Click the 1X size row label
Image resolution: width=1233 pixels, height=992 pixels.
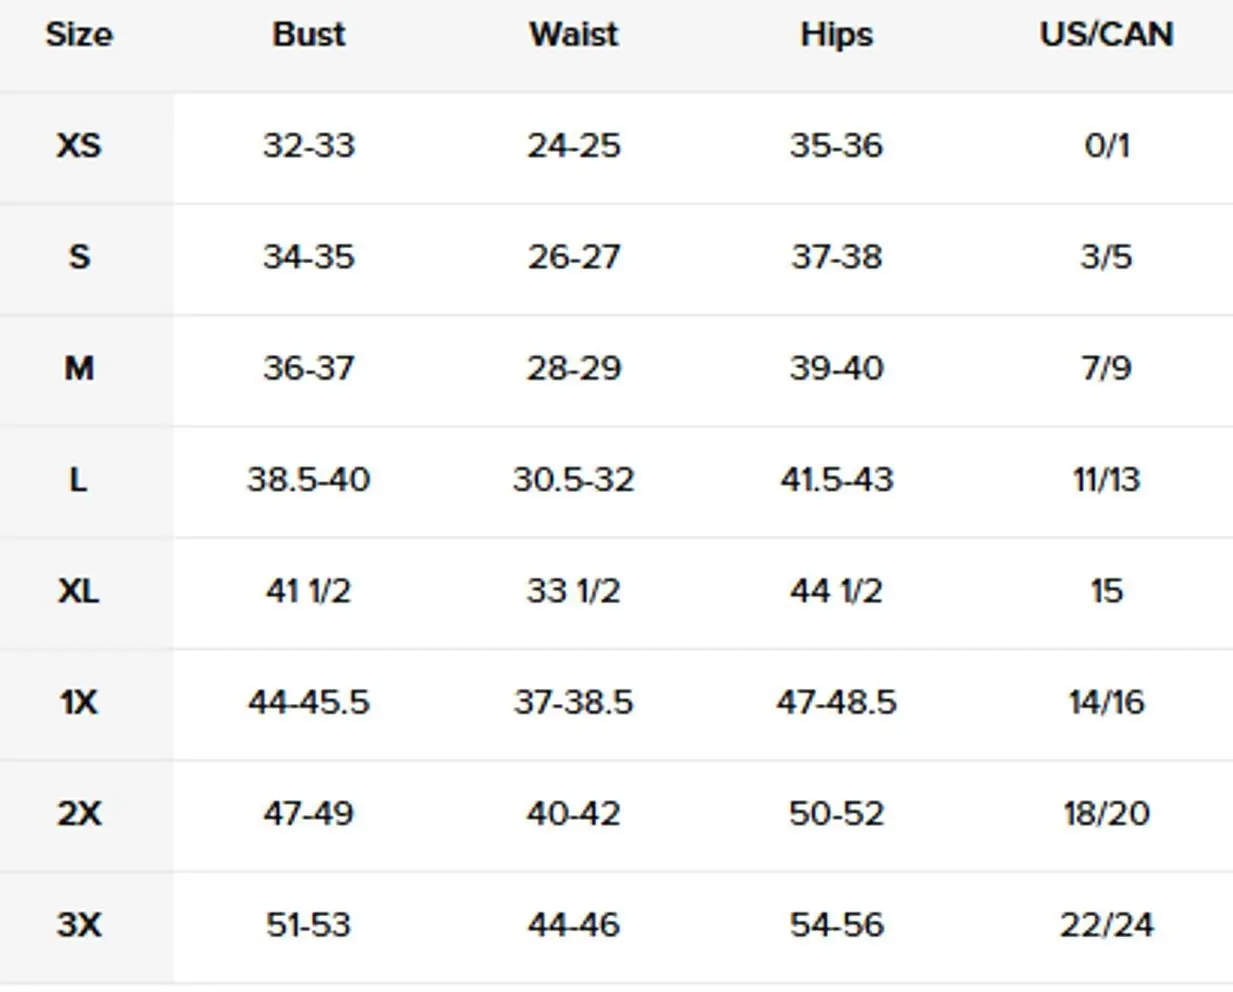(79, 702)
